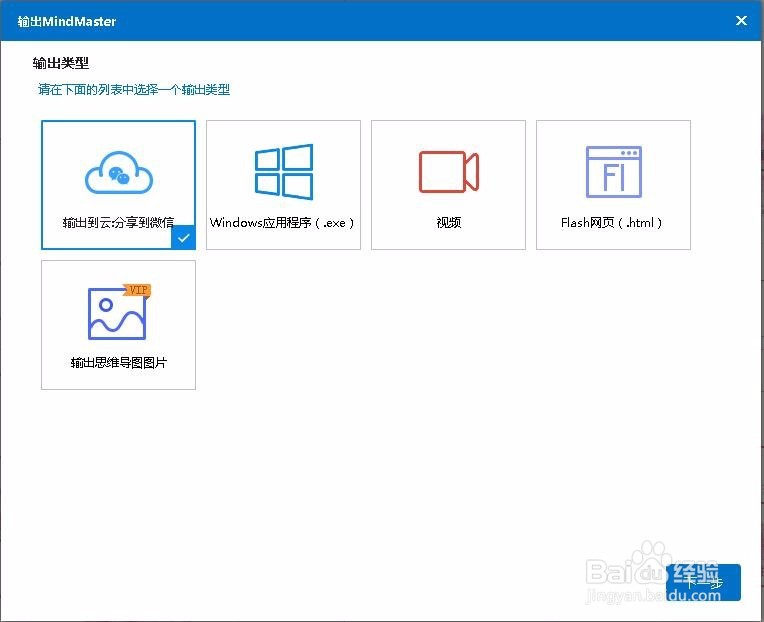
Task: Choose the Windows logo export icon
Action: 284,172
